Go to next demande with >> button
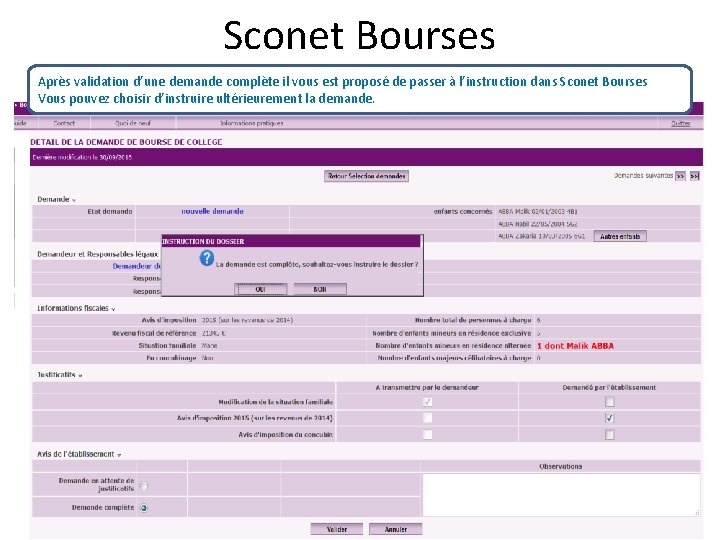This screenshot has height=540, width=720. (x=680, y=176)
